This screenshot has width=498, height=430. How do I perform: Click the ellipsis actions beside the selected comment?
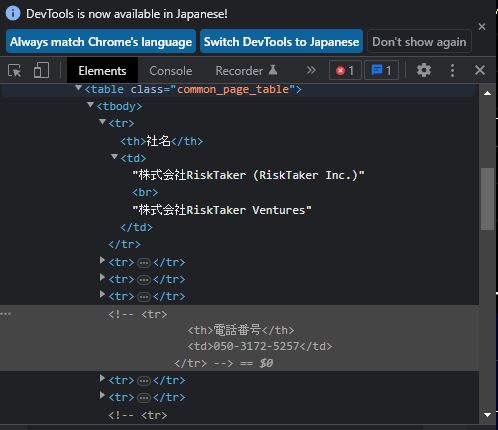pyautogui.click(x=6, y=314)
